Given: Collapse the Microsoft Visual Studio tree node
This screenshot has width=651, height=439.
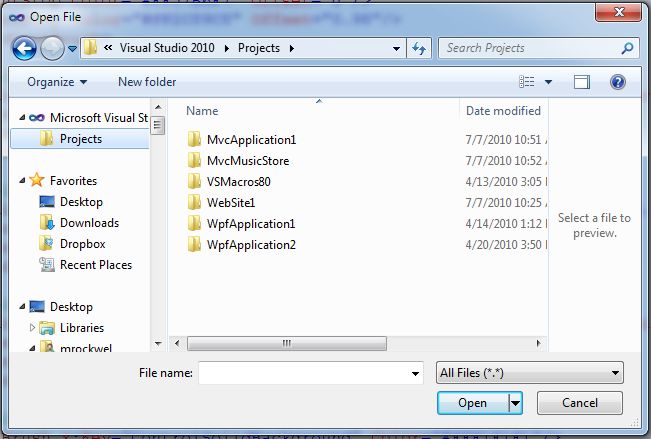Looking at the screenshot, I should coord(22,118).
